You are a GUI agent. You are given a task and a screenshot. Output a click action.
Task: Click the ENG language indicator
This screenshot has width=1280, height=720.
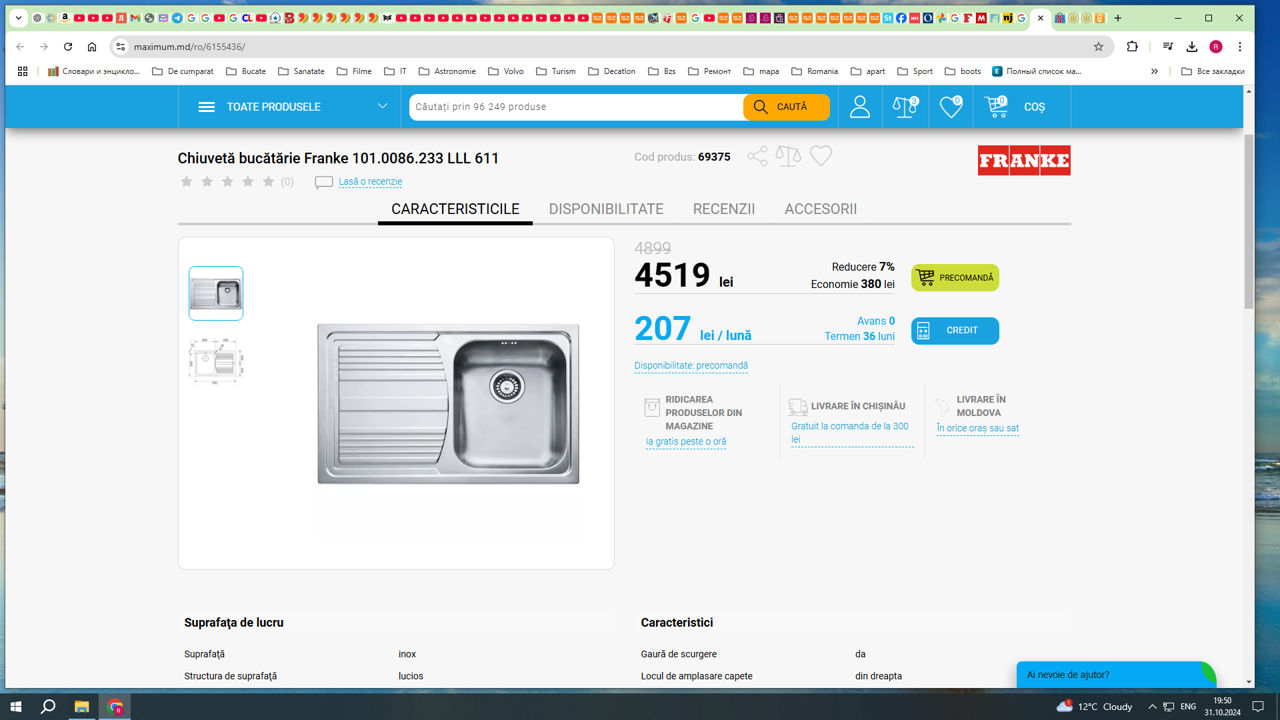(1188, 706)
